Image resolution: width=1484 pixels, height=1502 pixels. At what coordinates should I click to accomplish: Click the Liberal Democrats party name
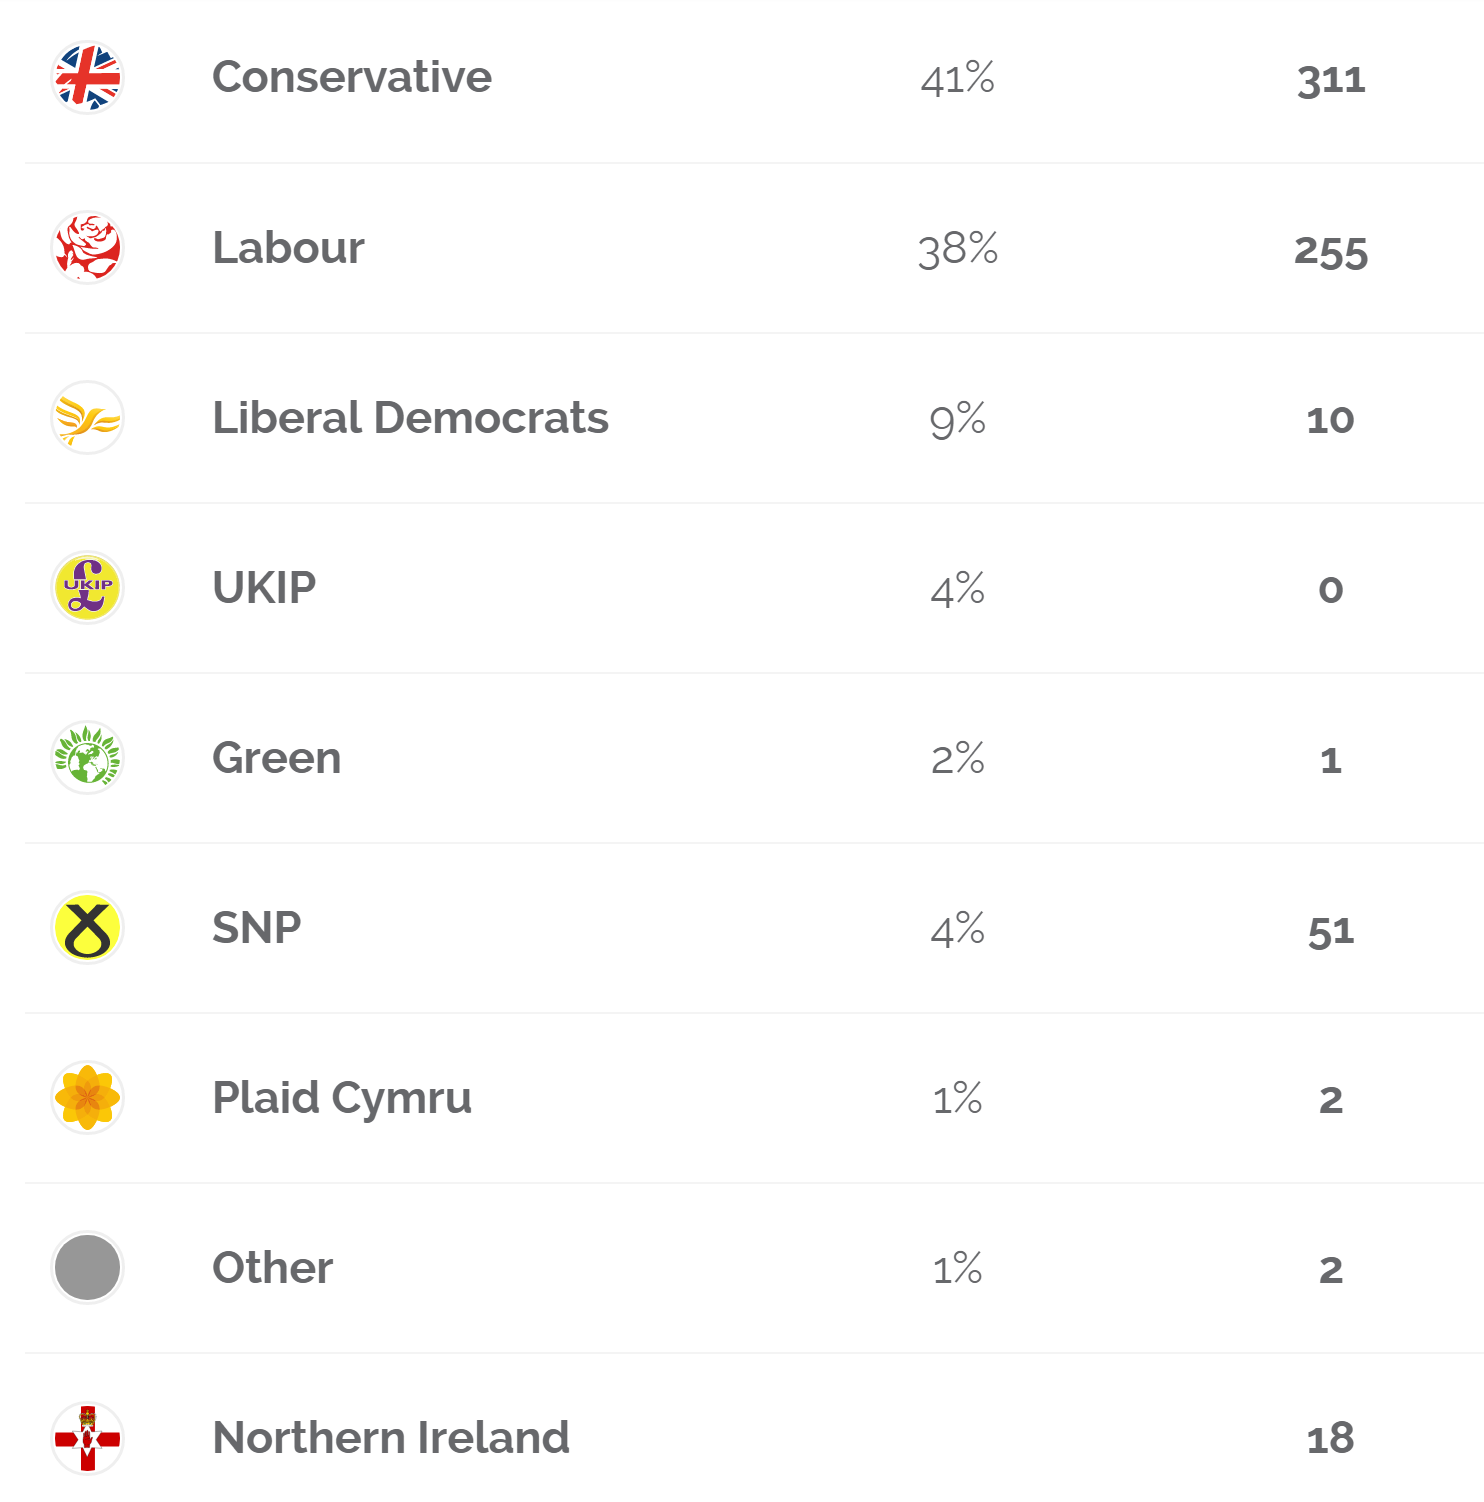pos(411,418)
